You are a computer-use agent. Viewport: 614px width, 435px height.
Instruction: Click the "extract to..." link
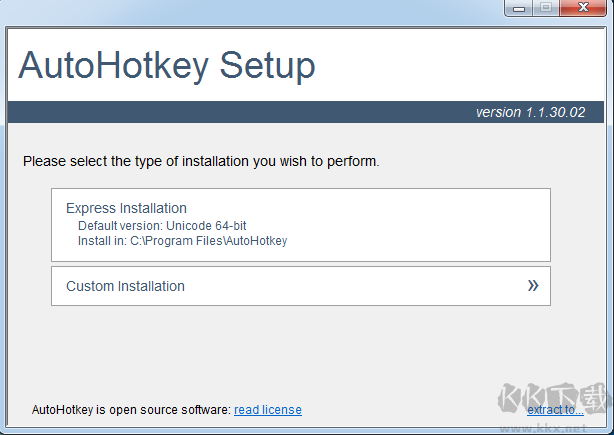(555, 410)
